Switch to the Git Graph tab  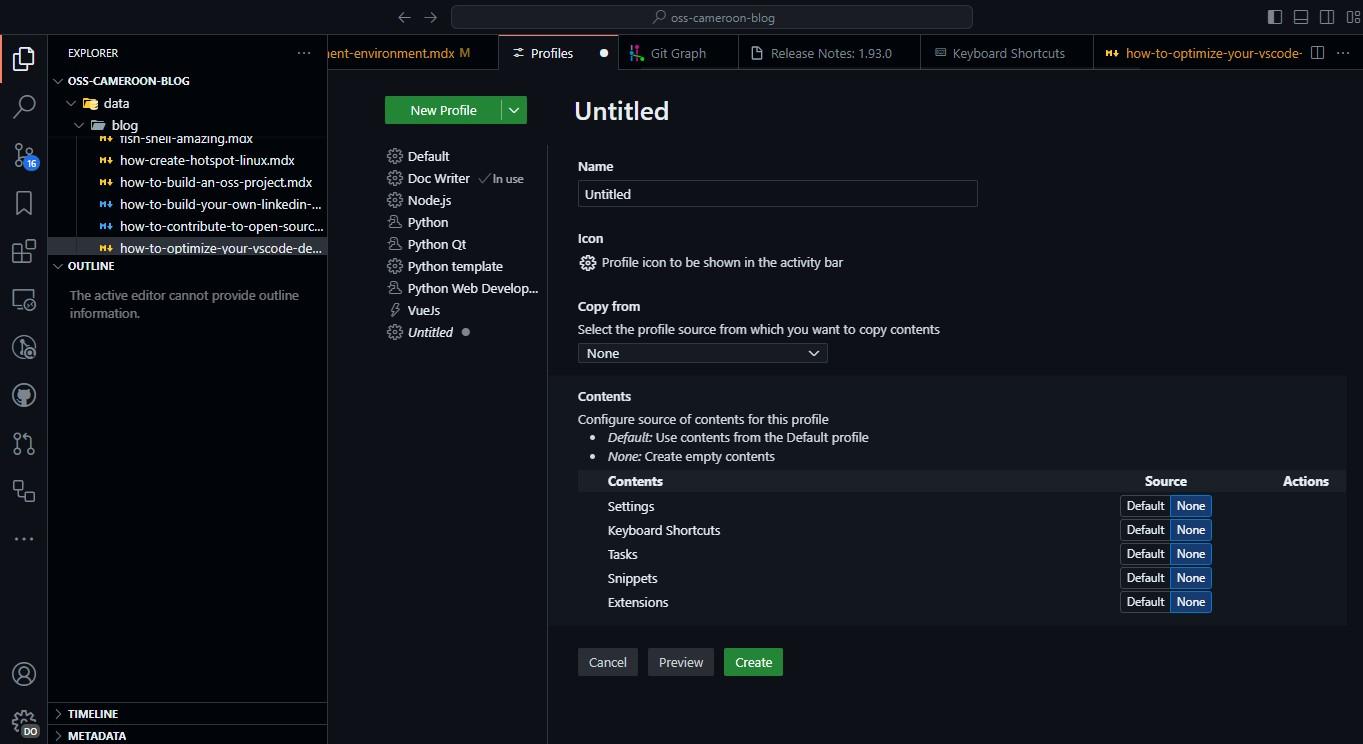pyautogui.click(x=678, y=53)
